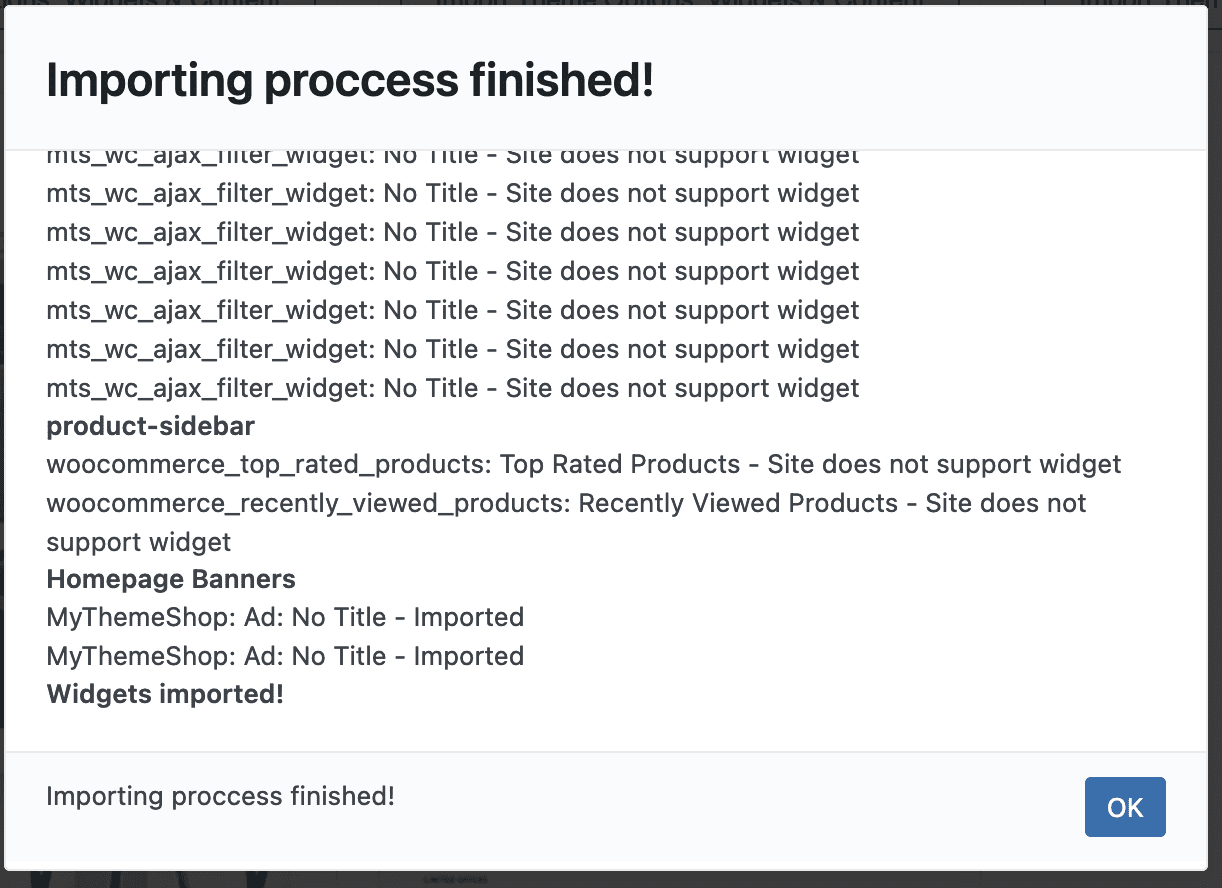Viewport: 1222px width, 888px height.
Task: Click the 'Recently Viewed Products' widget title text
Action: [x=738, y=503]
